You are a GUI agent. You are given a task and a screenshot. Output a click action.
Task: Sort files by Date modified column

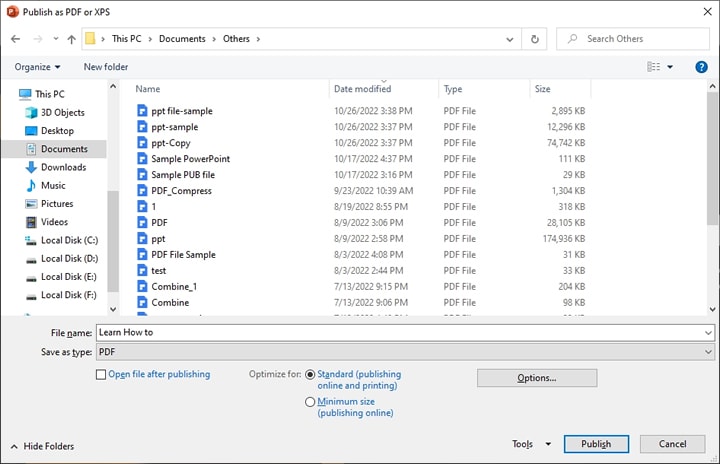click(363, 89)
